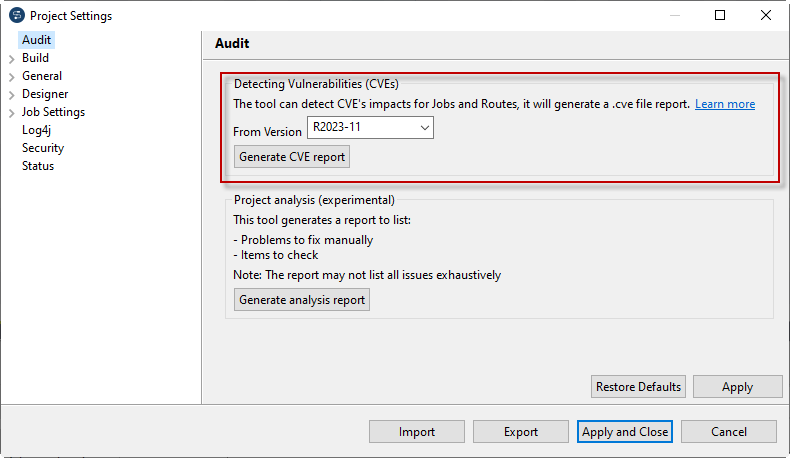Click the Import button
The image size is (790, 458).
(417, 432)
